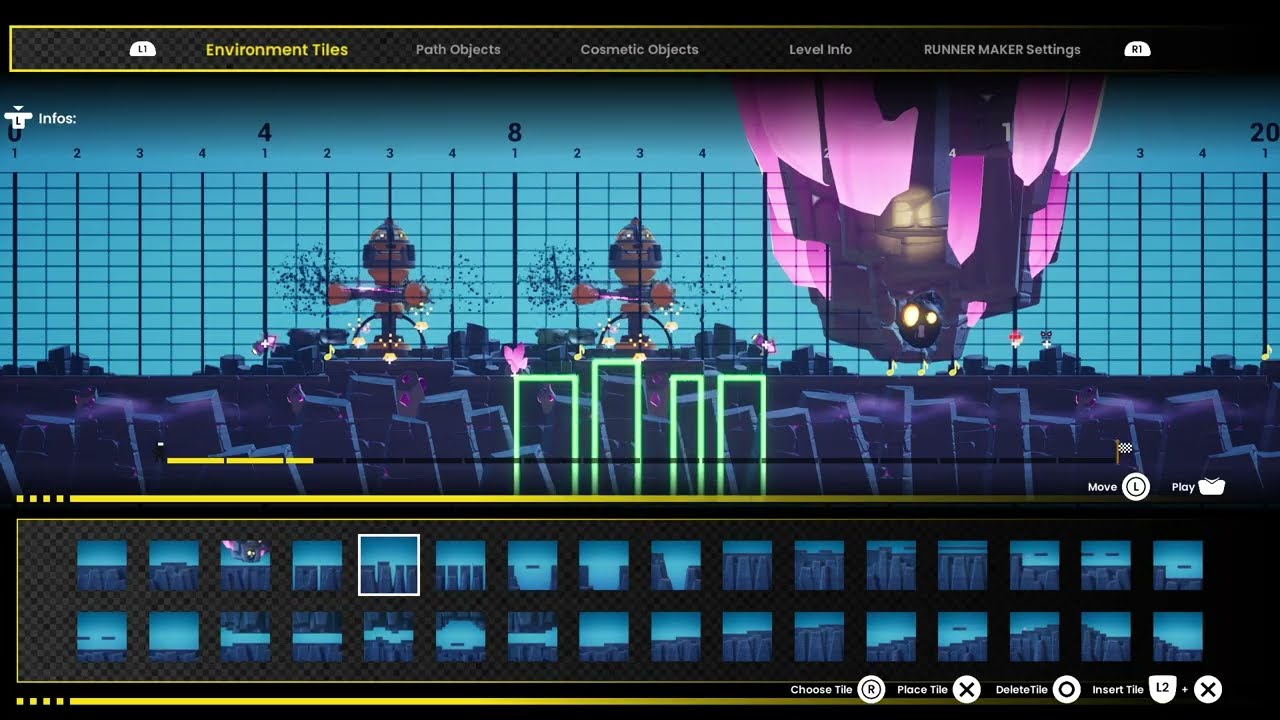Select the last tile in the bottom row
The image size is (1280, 720).
click(x=1178, y=637)
